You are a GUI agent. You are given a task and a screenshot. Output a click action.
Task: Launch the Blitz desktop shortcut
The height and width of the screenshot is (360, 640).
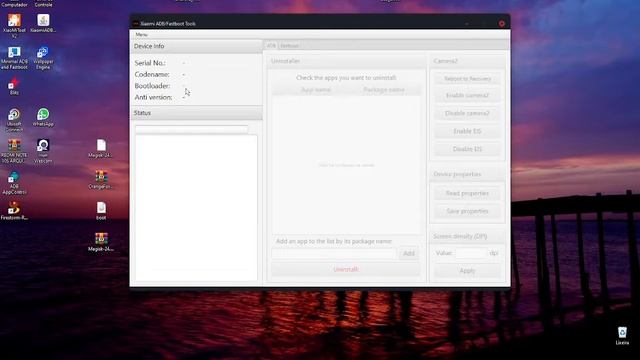(x=14, y=86)
